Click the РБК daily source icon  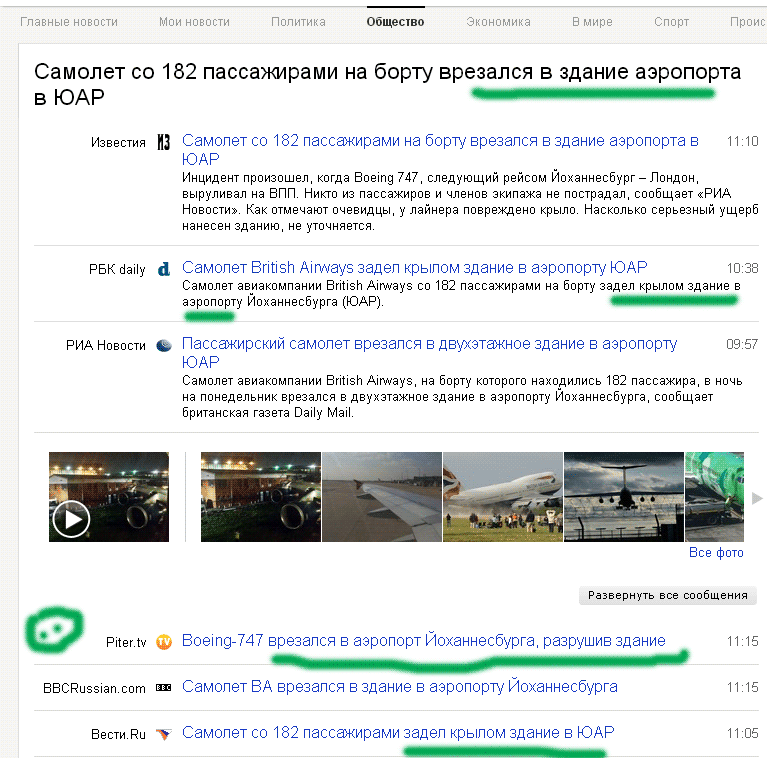pos(163,269)
